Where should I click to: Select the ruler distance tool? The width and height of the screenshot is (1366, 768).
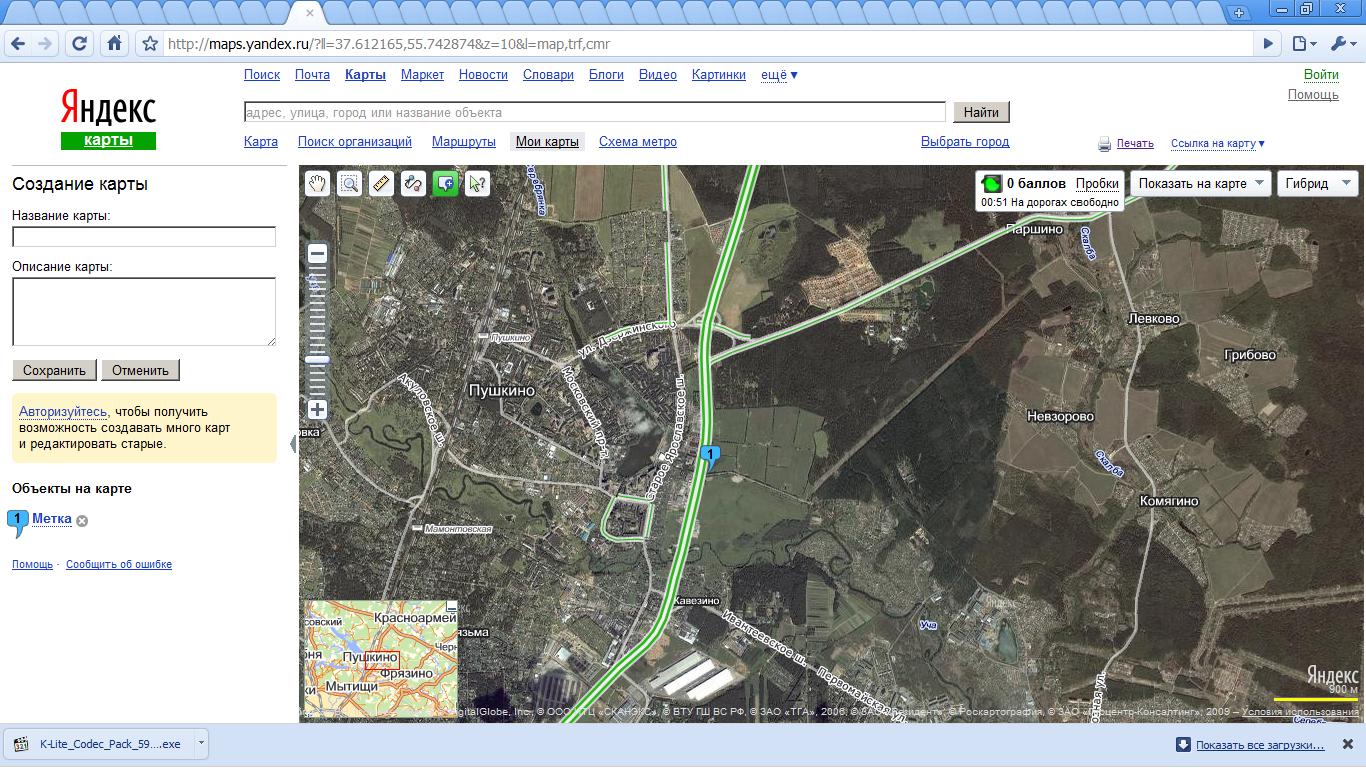[381, 183]
